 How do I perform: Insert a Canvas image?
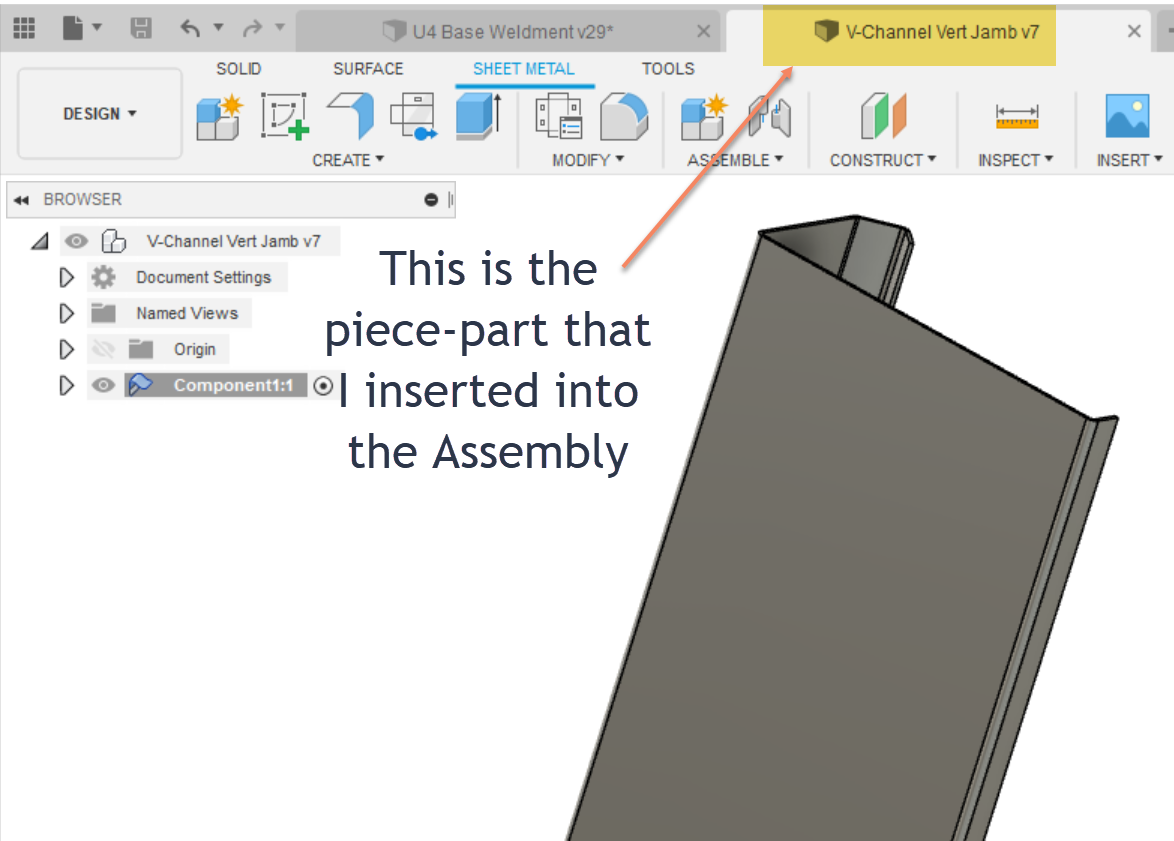click(1126, 118)
